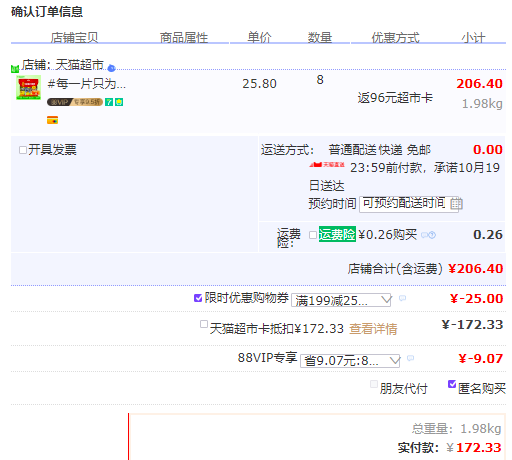Click the quantity value 8
Viewport: 512px width, 460px height.
pyautogui.click(x=320, y=80)
